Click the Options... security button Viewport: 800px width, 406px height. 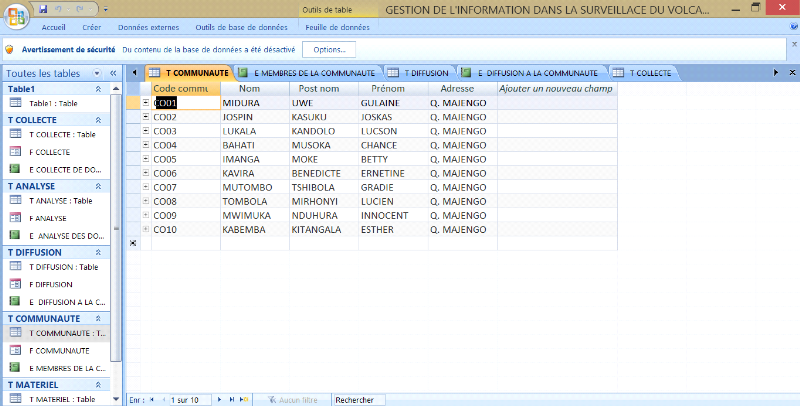[x=329, y=49]
